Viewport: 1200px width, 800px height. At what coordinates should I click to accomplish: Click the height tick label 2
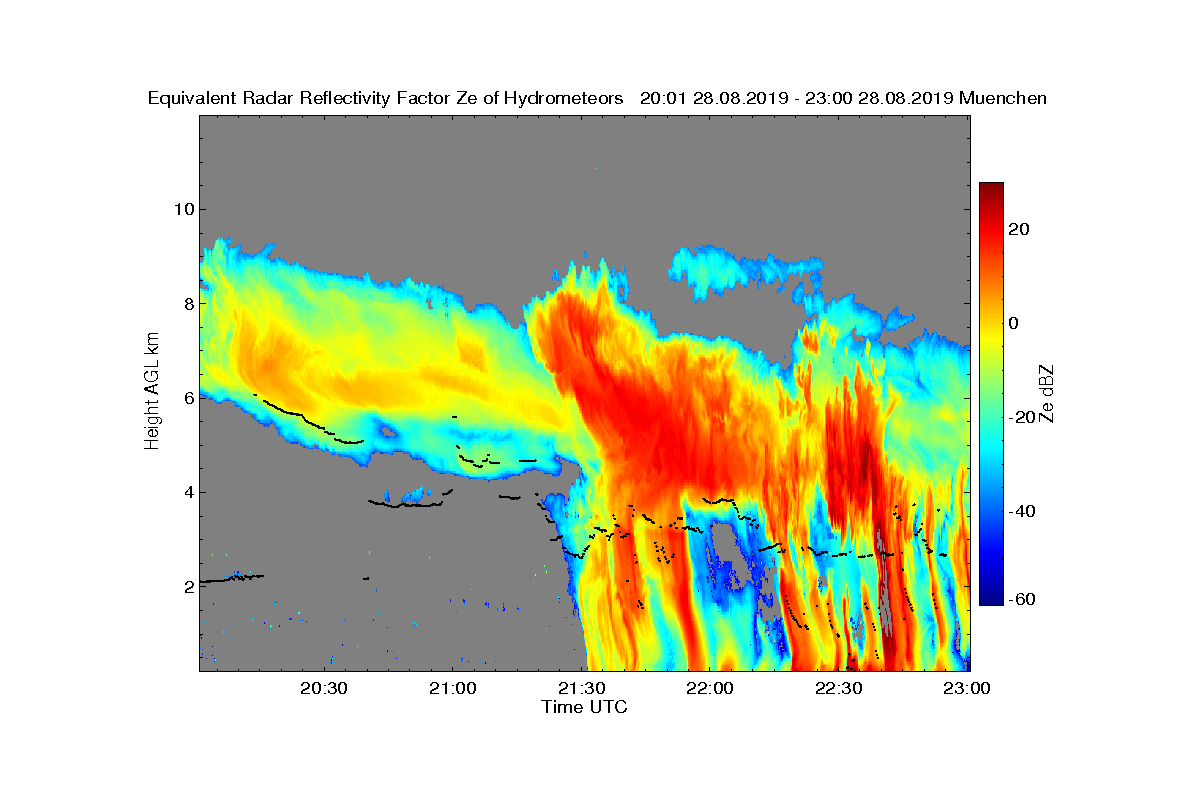[187, 586]
